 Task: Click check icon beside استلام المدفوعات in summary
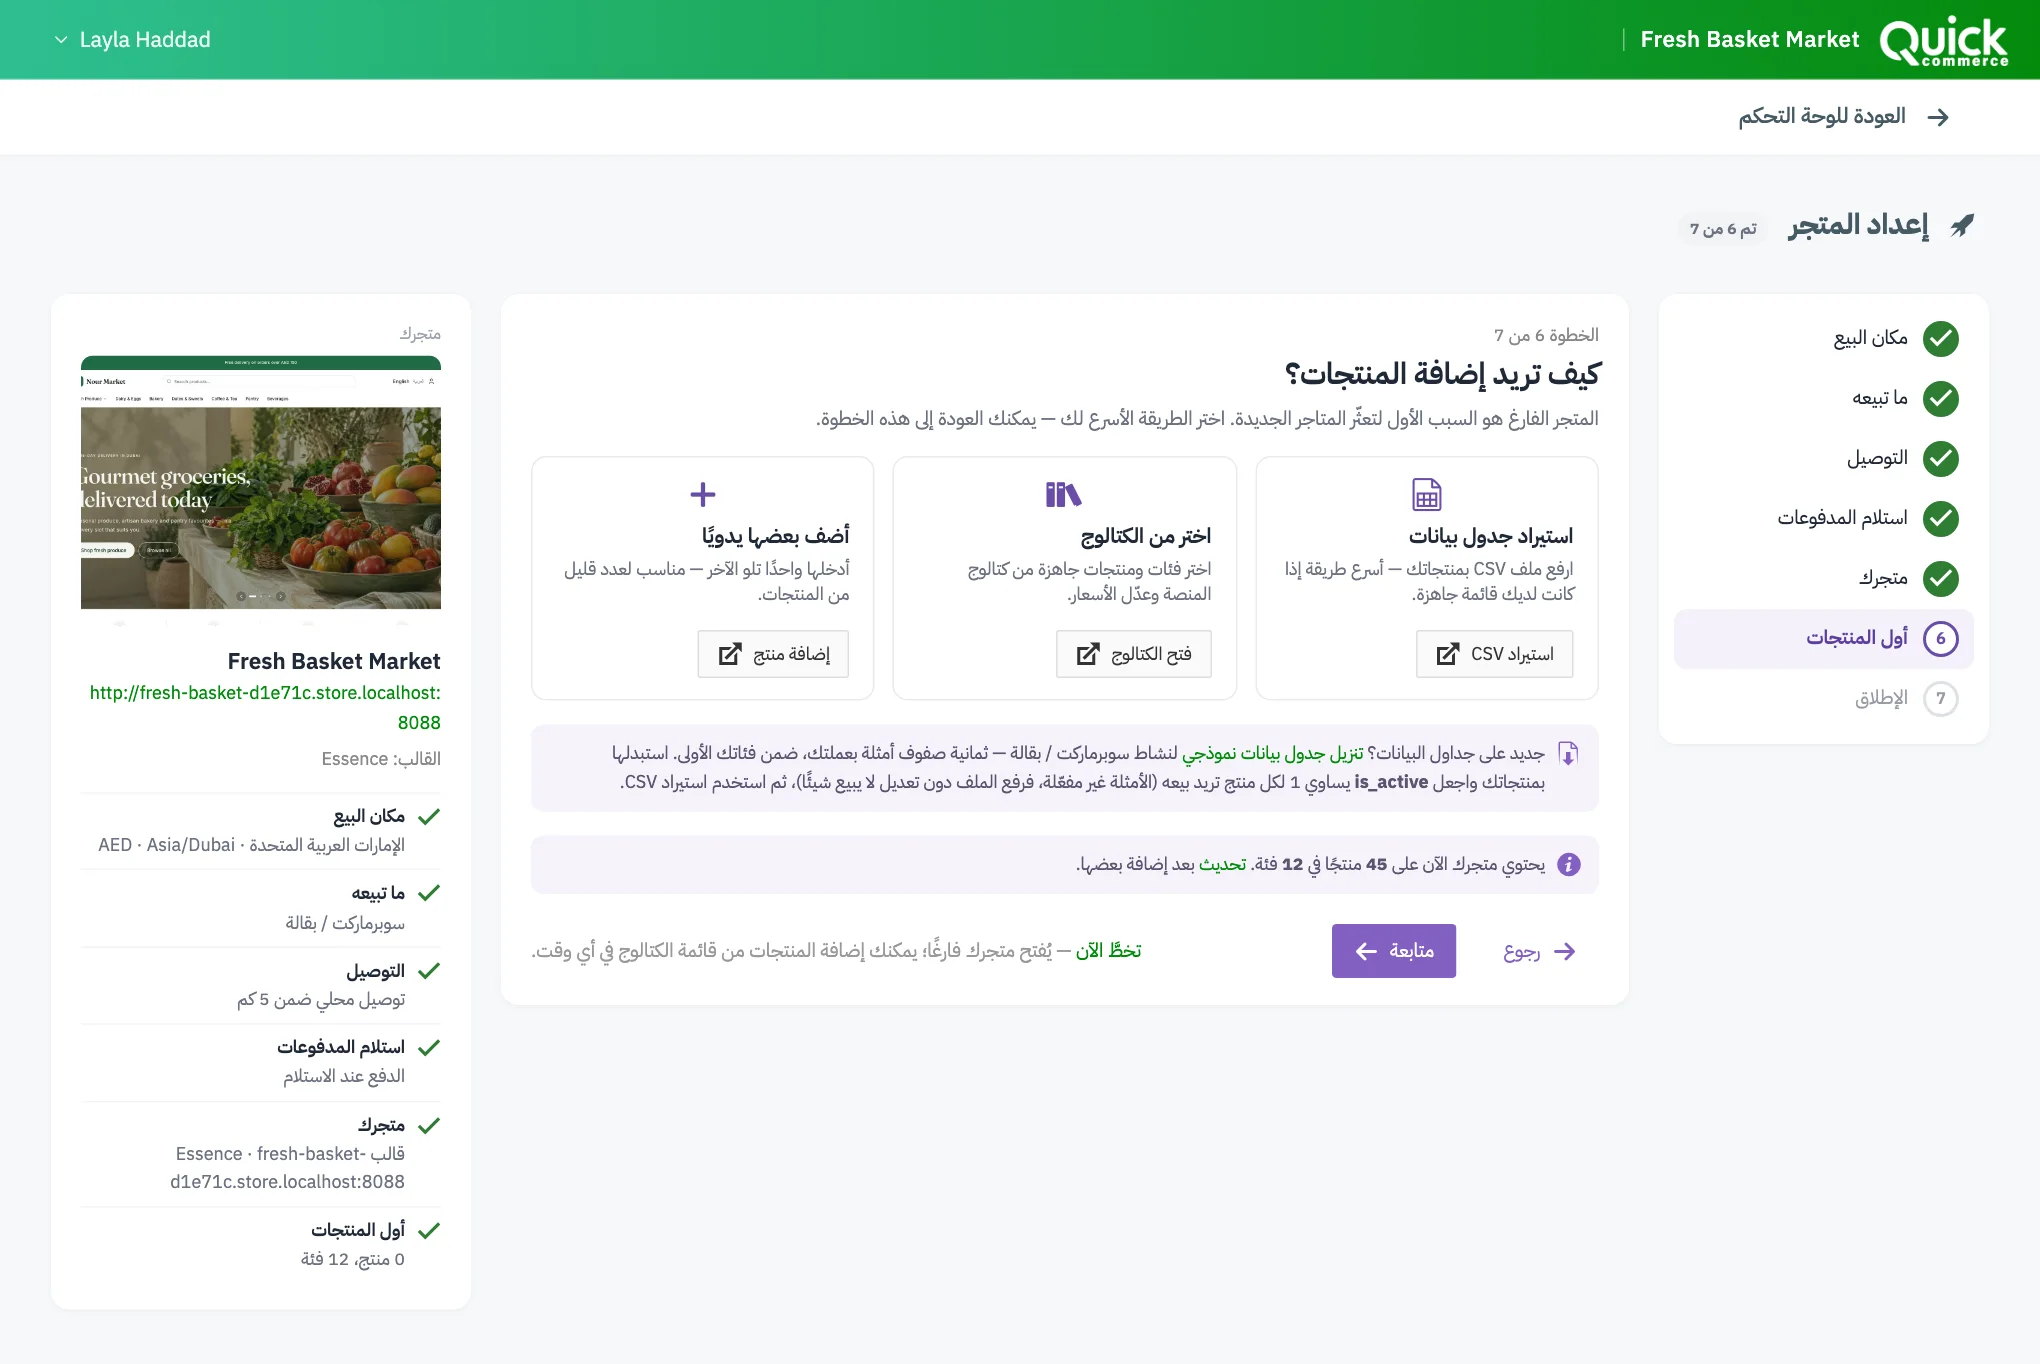pyautogui.click(x=429, y=1048)
